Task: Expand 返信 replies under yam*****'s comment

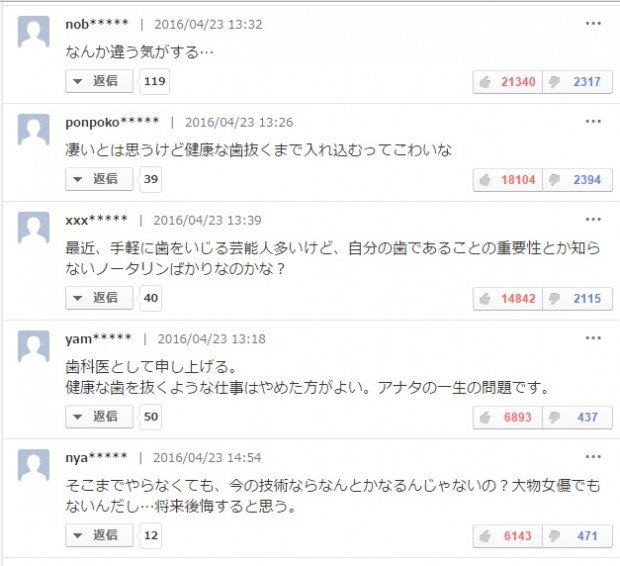Action: click(99, 416)
